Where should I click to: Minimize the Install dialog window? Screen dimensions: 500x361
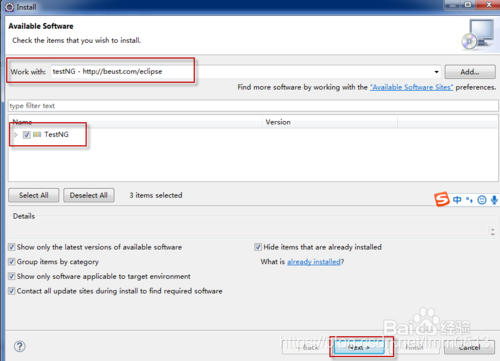(453, 5)
